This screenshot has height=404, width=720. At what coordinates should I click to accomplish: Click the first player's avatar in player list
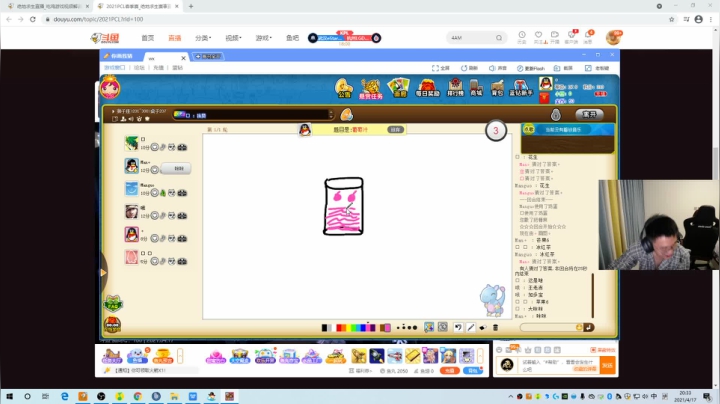[131, 143]
